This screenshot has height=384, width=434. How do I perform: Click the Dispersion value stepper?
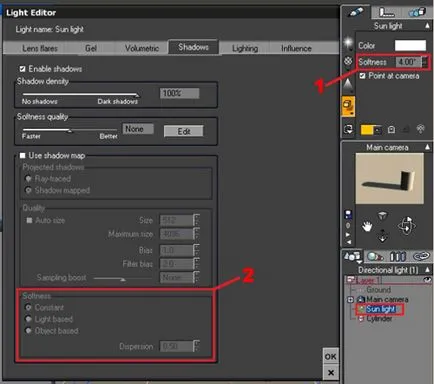click(x=196, y=346)
